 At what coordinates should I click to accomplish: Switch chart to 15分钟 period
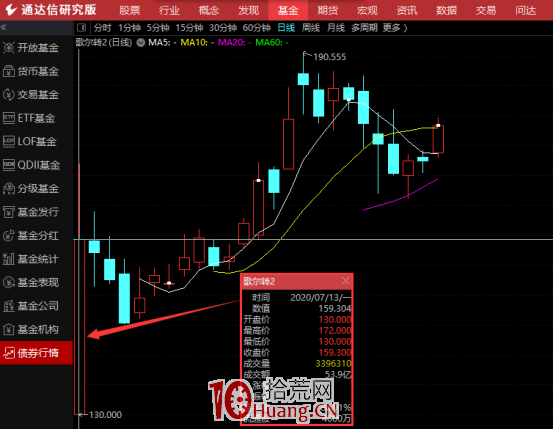[x=189, y=28]
